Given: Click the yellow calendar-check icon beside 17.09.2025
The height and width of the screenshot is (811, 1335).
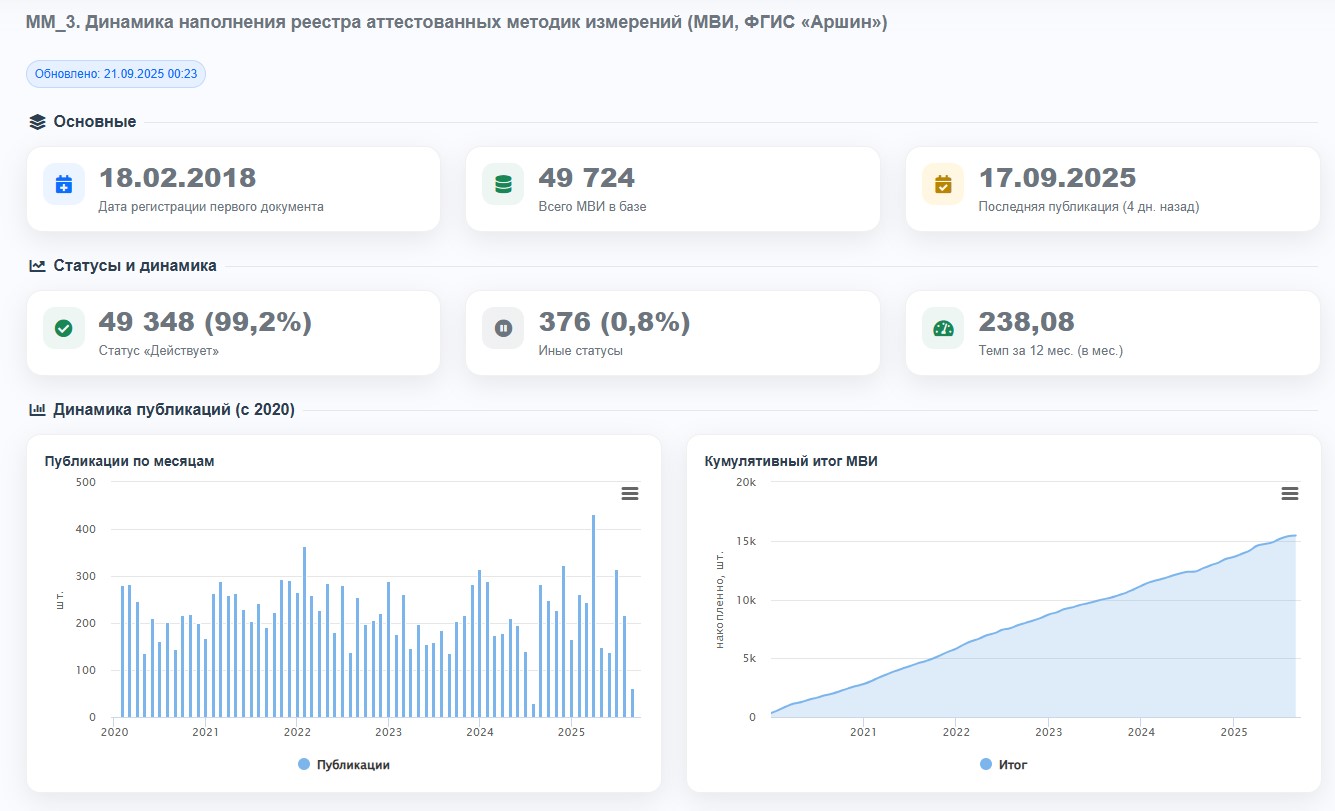Looking at the screenshot, I should click(943, 184).
